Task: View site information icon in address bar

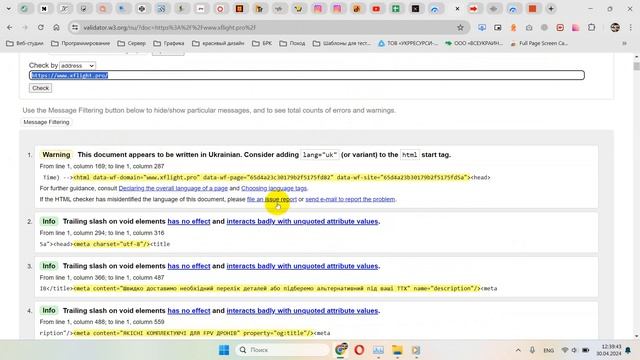Action: 75,27
